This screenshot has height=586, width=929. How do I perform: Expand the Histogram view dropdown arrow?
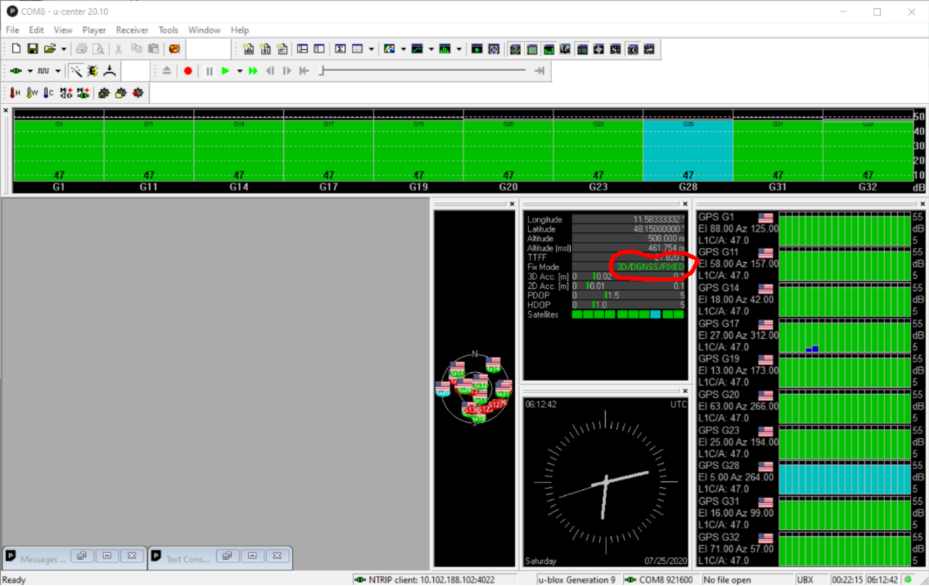pos(459,49)
